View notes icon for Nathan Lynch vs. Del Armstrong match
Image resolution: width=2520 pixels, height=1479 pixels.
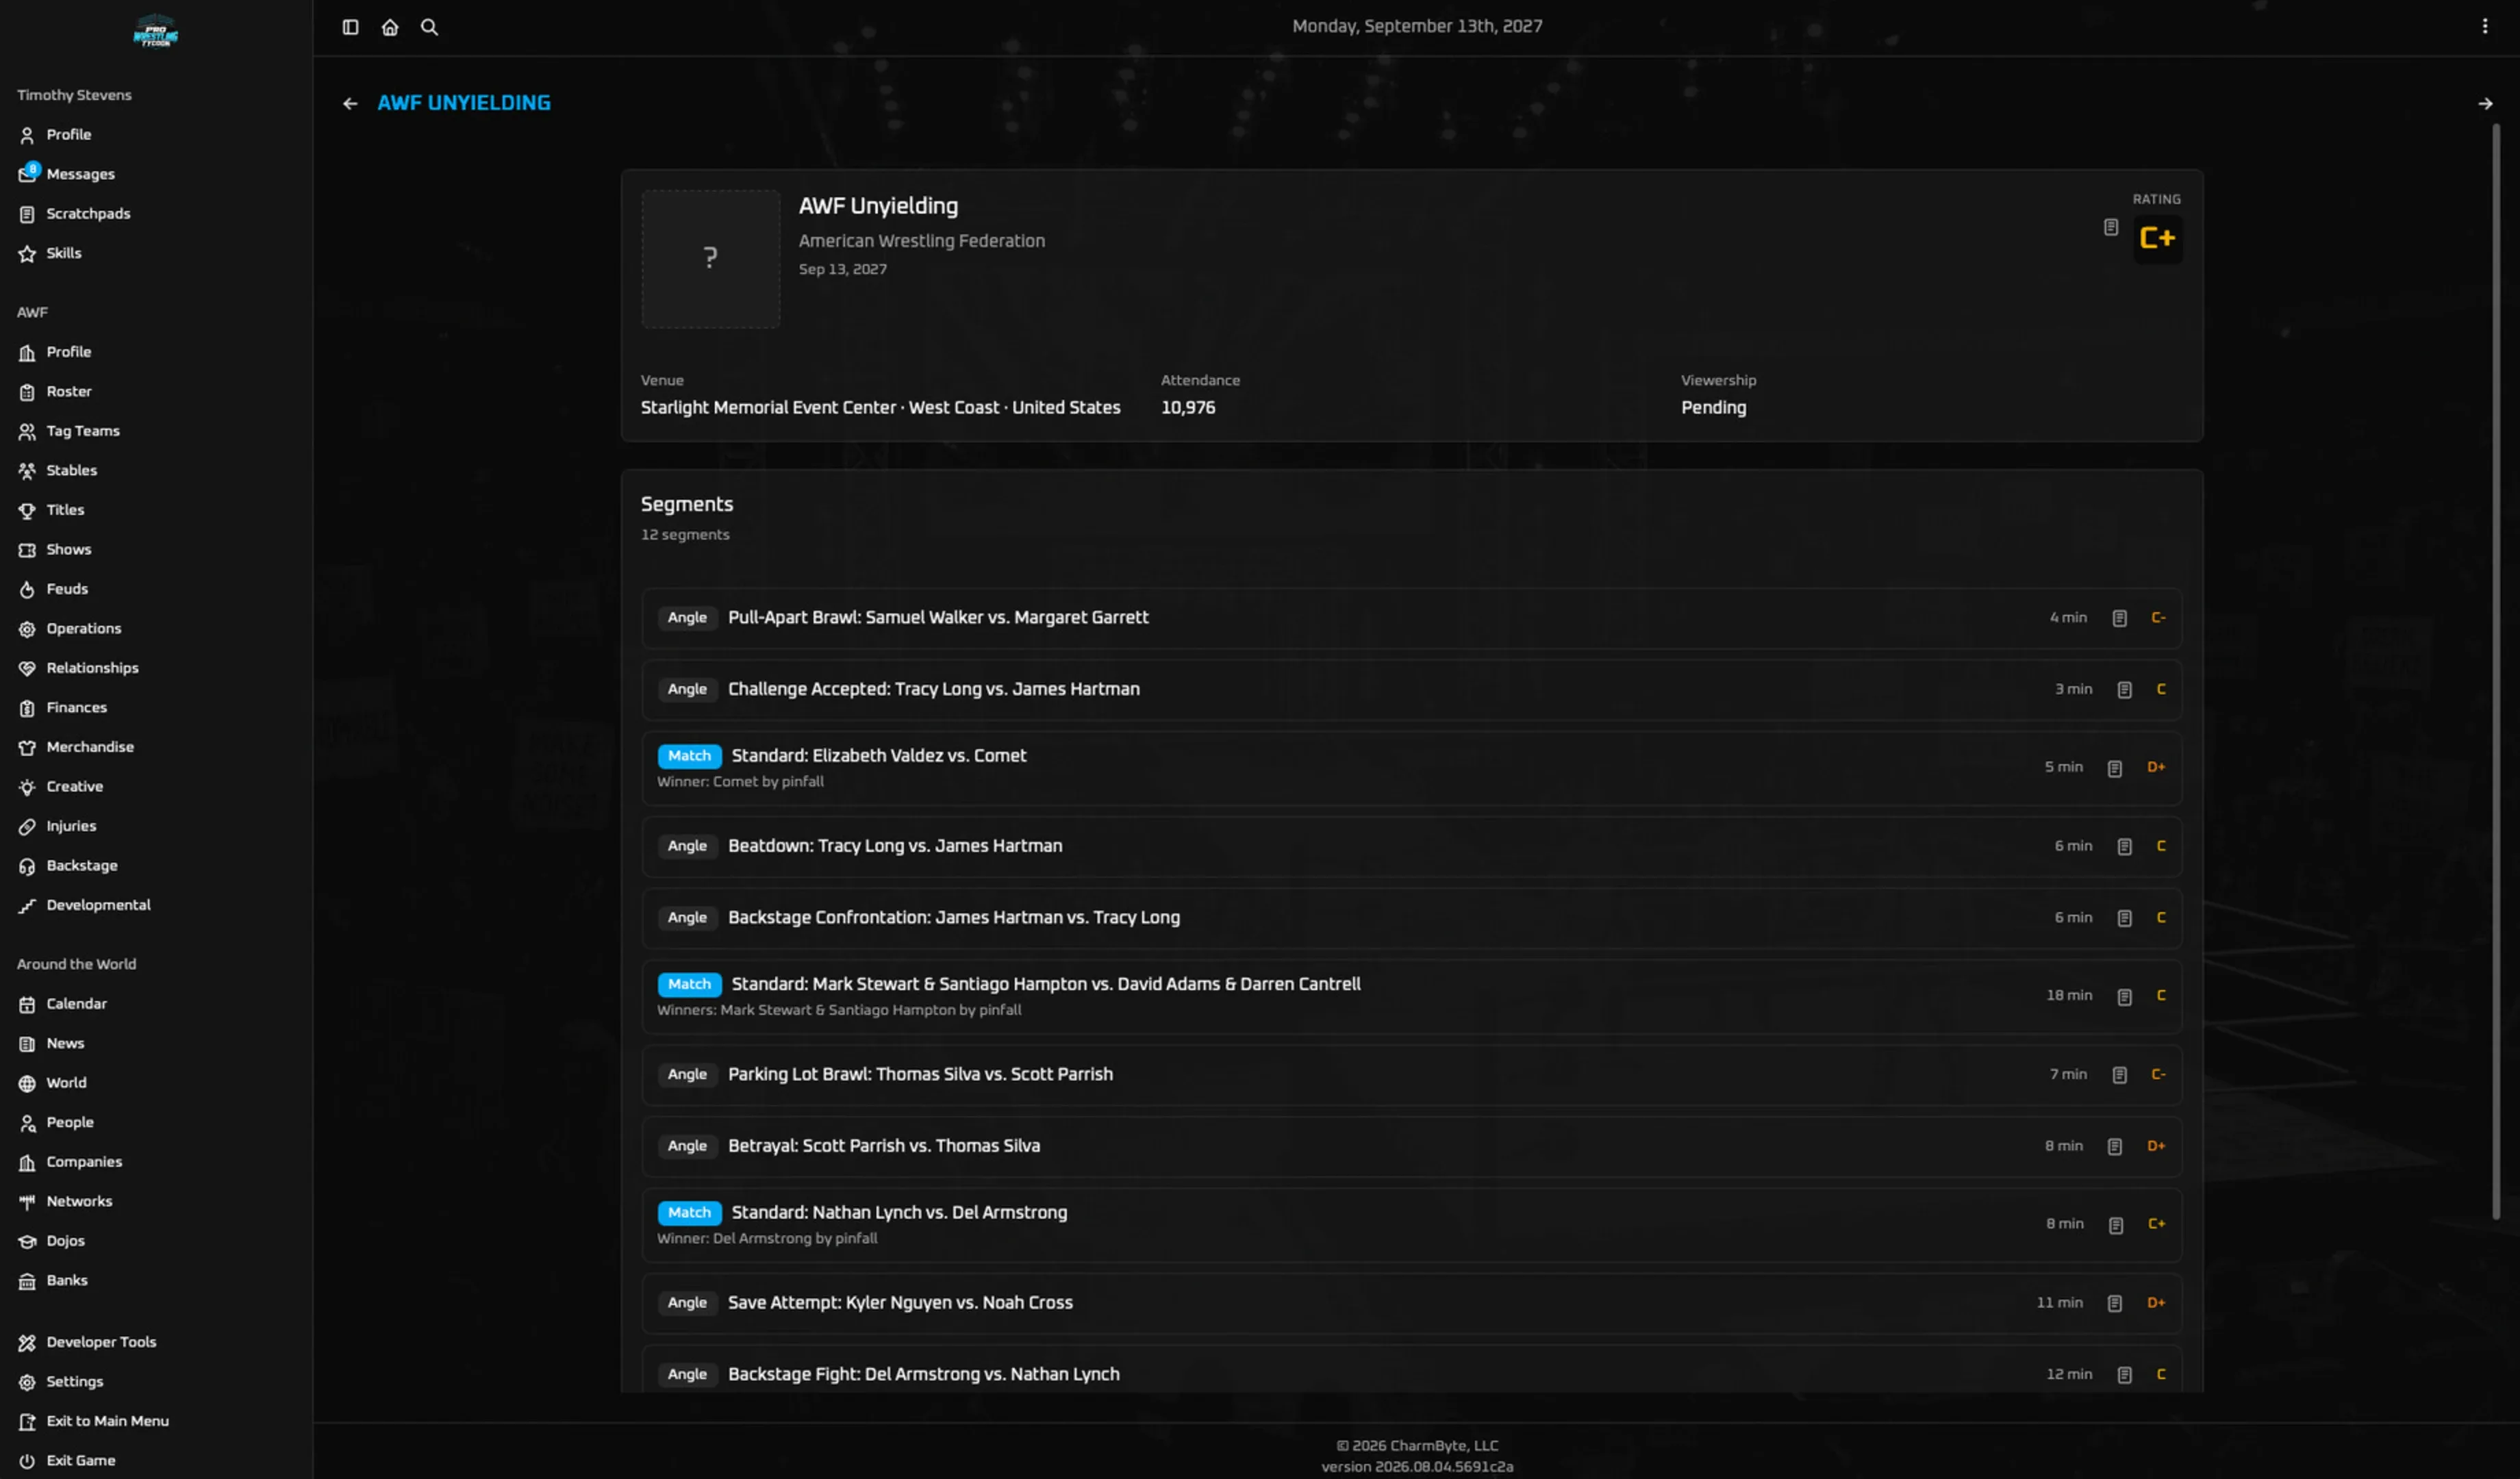tap(2115, 1225)
